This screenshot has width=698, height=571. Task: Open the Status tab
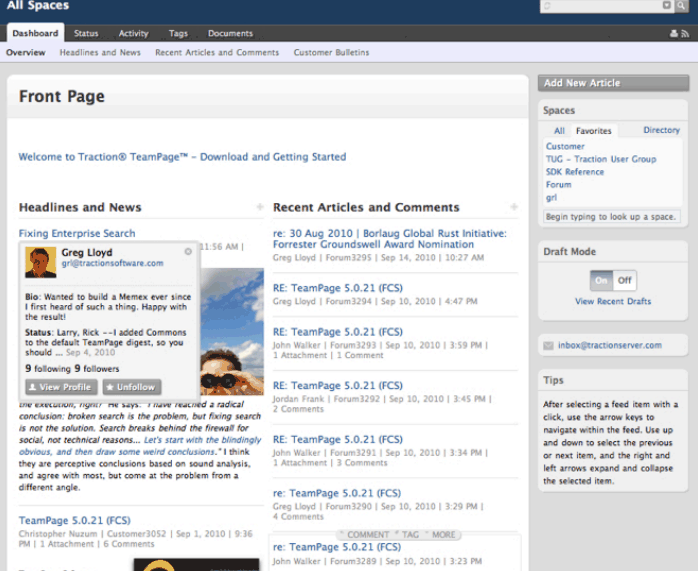86,33
